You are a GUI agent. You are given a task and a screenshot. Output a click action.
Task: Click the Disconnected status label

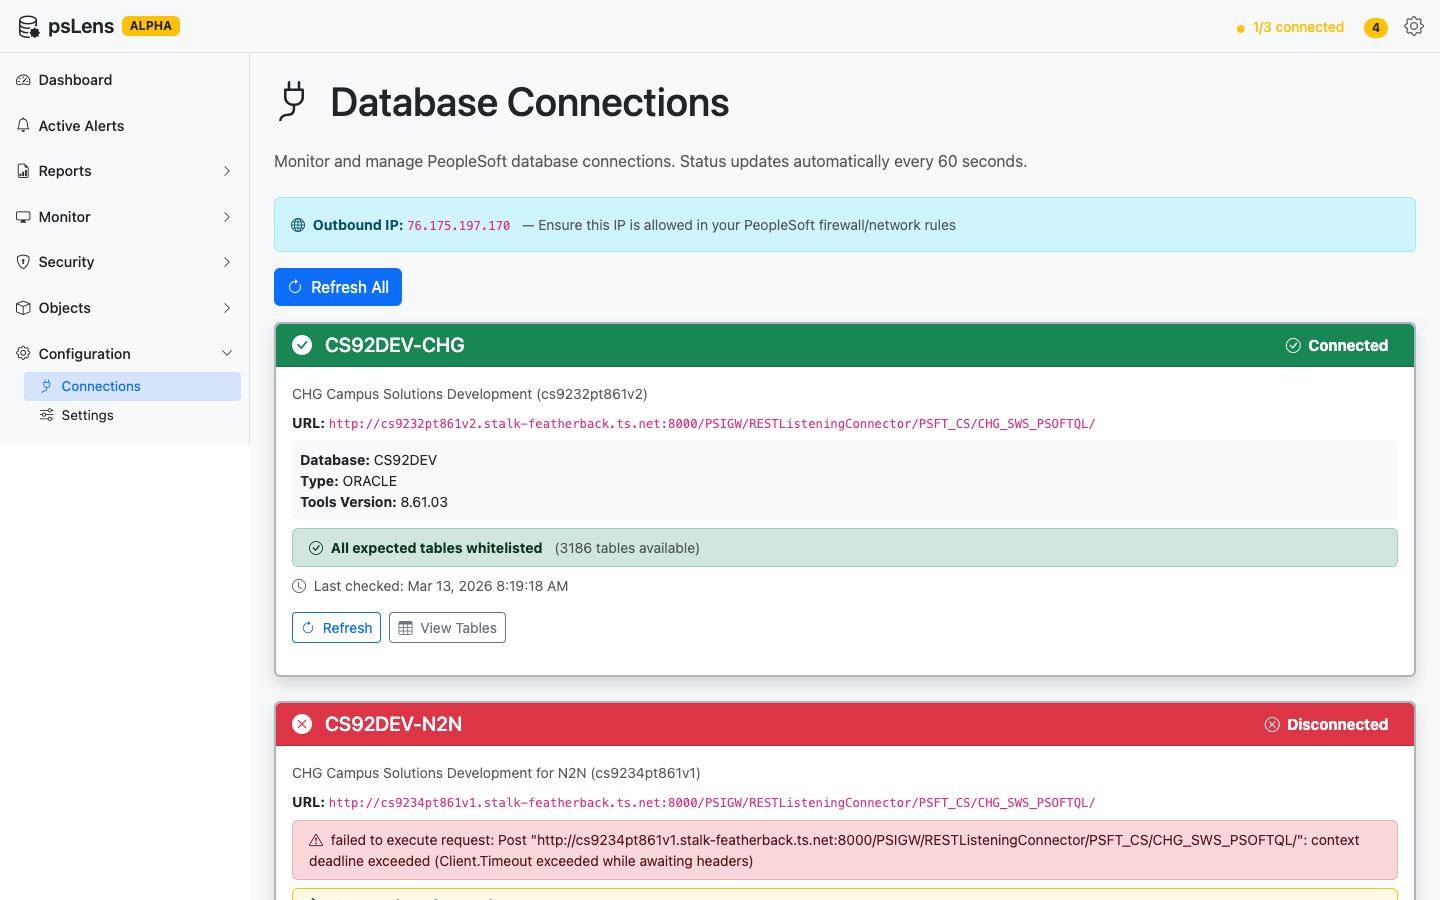[1337, 725]
